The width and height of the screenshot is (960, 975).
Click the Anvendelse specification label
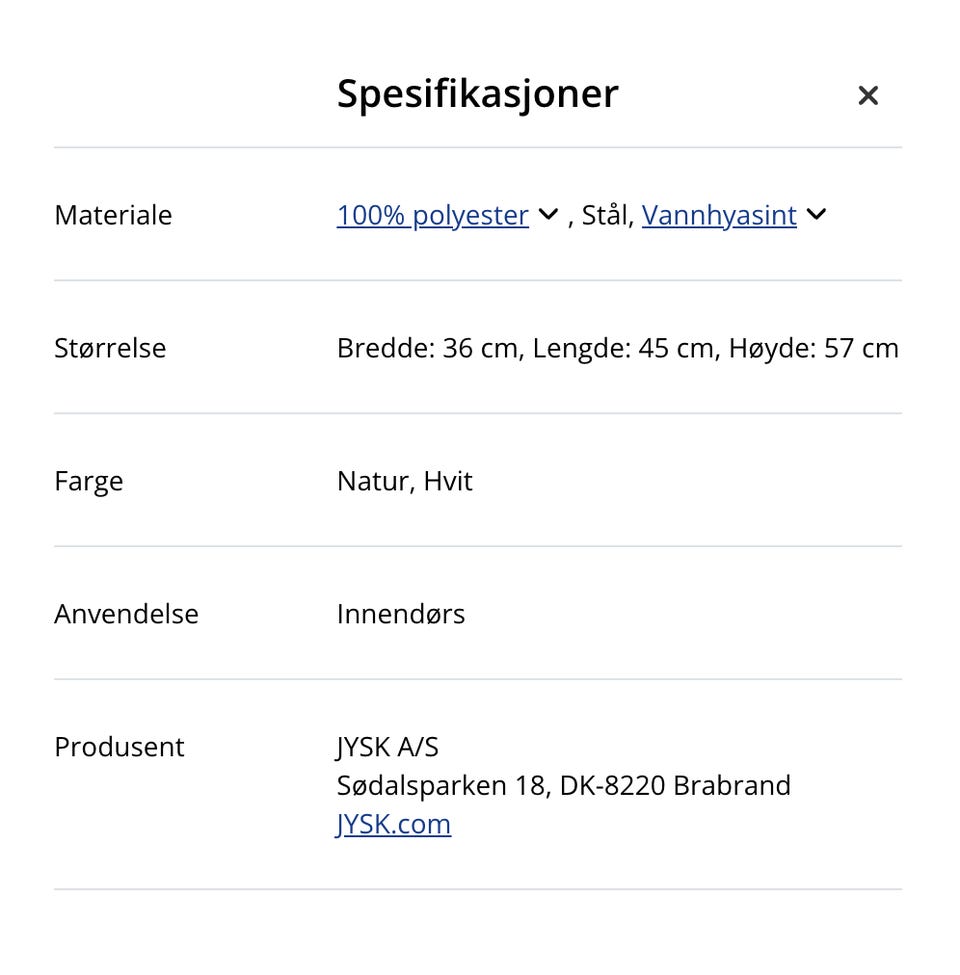[126, 614]
